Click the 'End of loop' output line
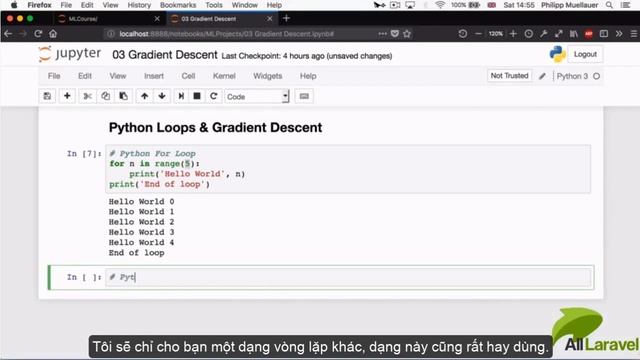The width and height of the screenshot is (640, 360). pyautogui.click(x=136, y=253)
